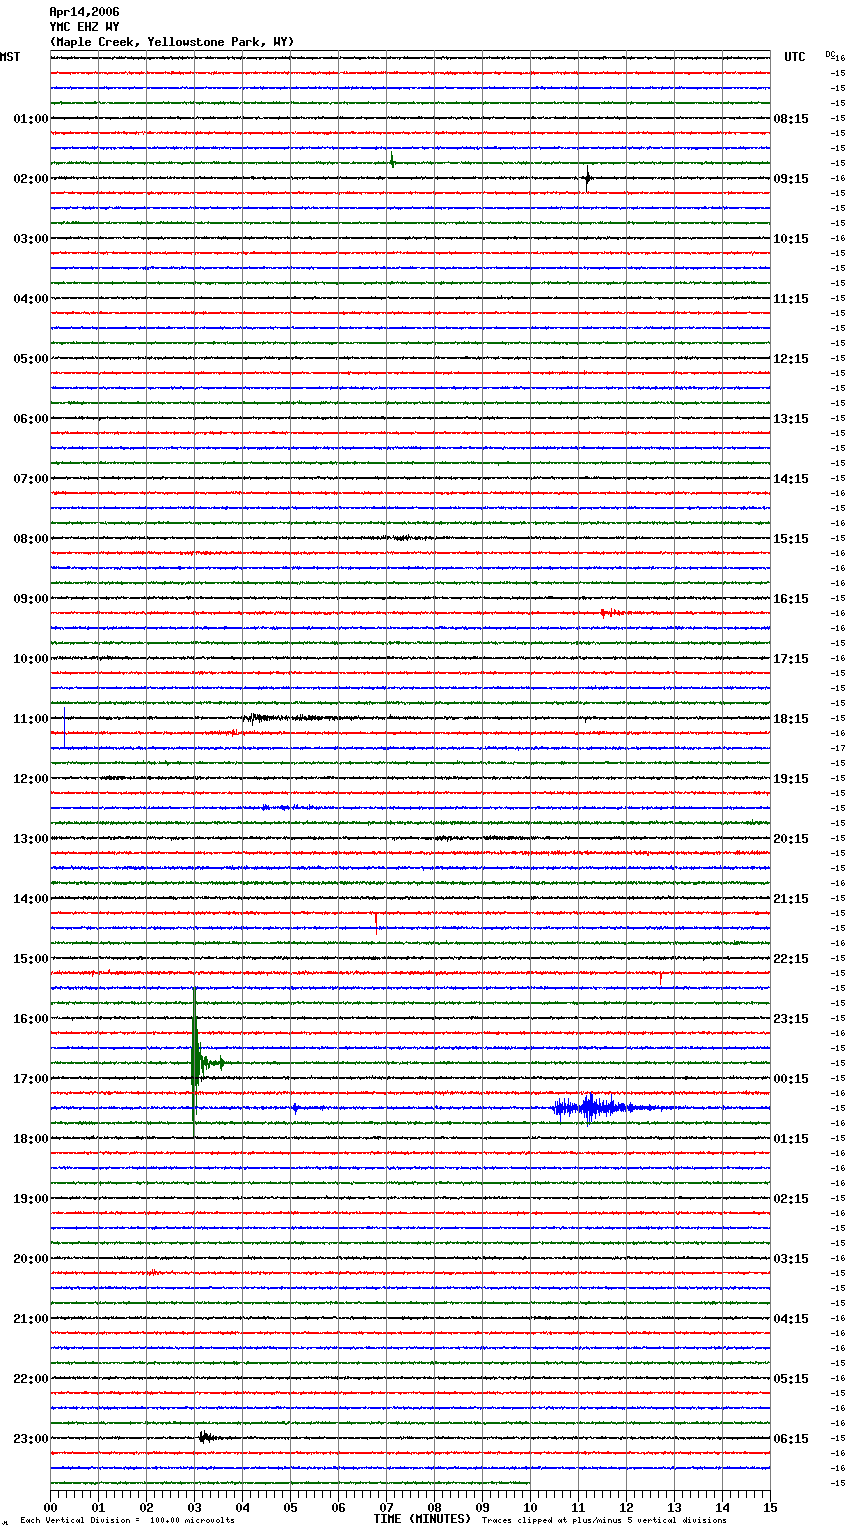Viewport: 850px width, 1534px height.
Task: Click the "08:15" UTC time label
Action: (791, 119)
